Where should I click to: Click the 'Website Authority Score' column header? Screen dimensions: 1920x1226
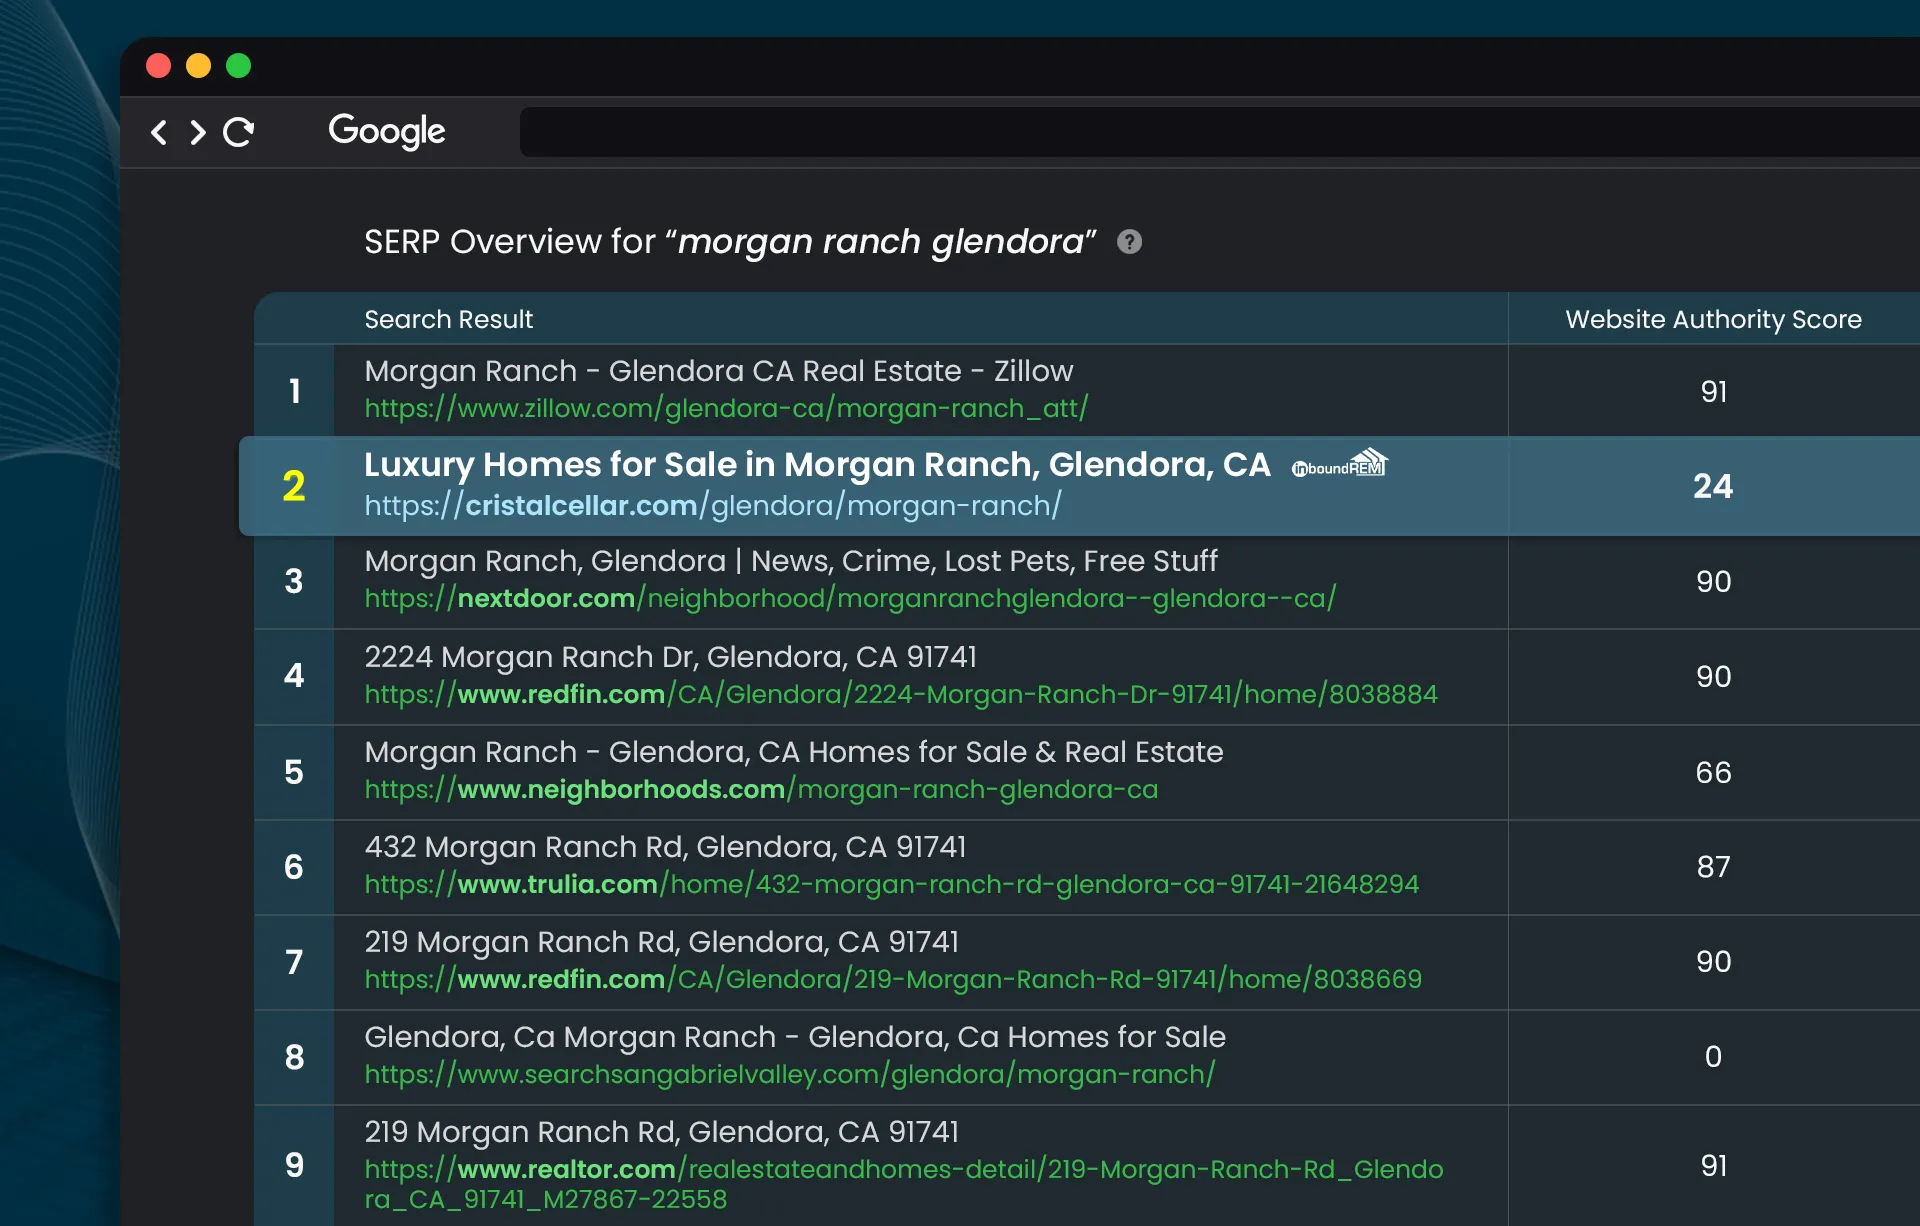[x=1713, y=319]
